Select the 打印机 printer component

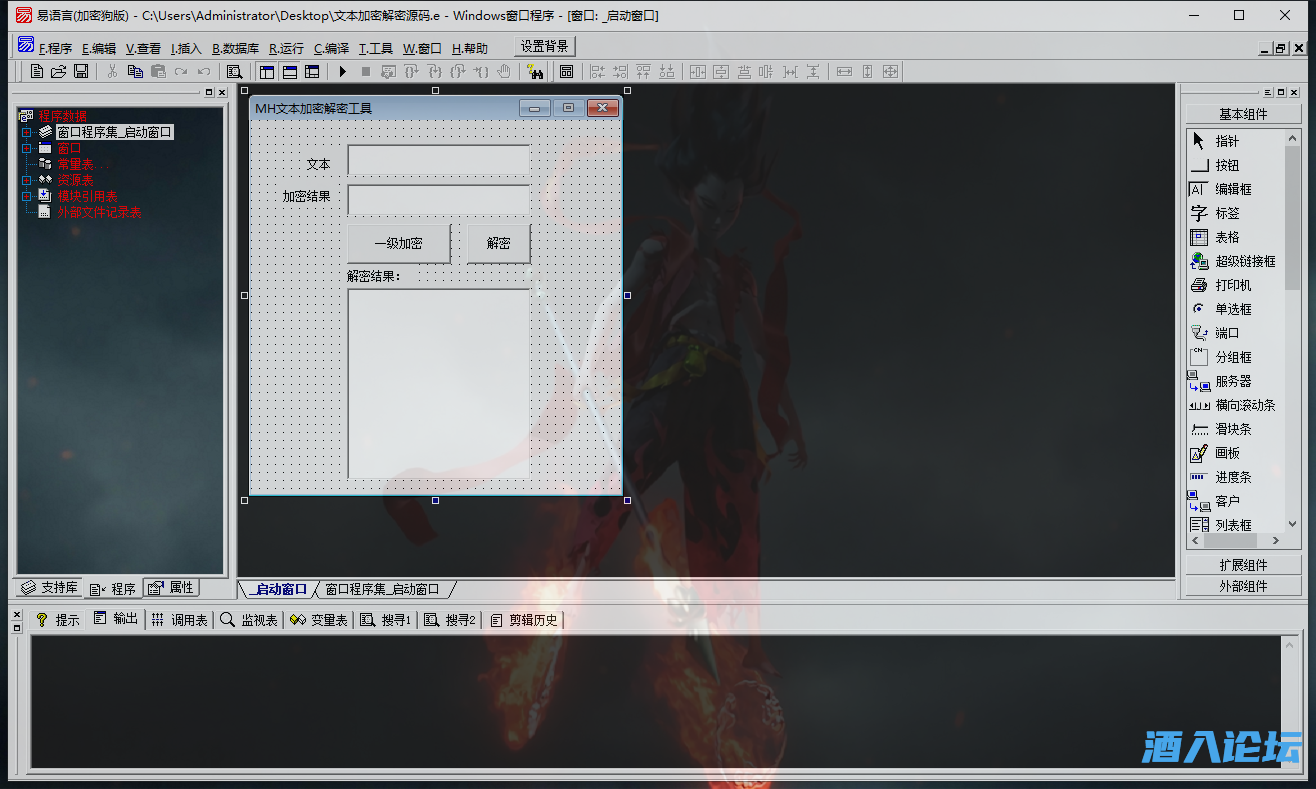click(x=1232, y=285)
